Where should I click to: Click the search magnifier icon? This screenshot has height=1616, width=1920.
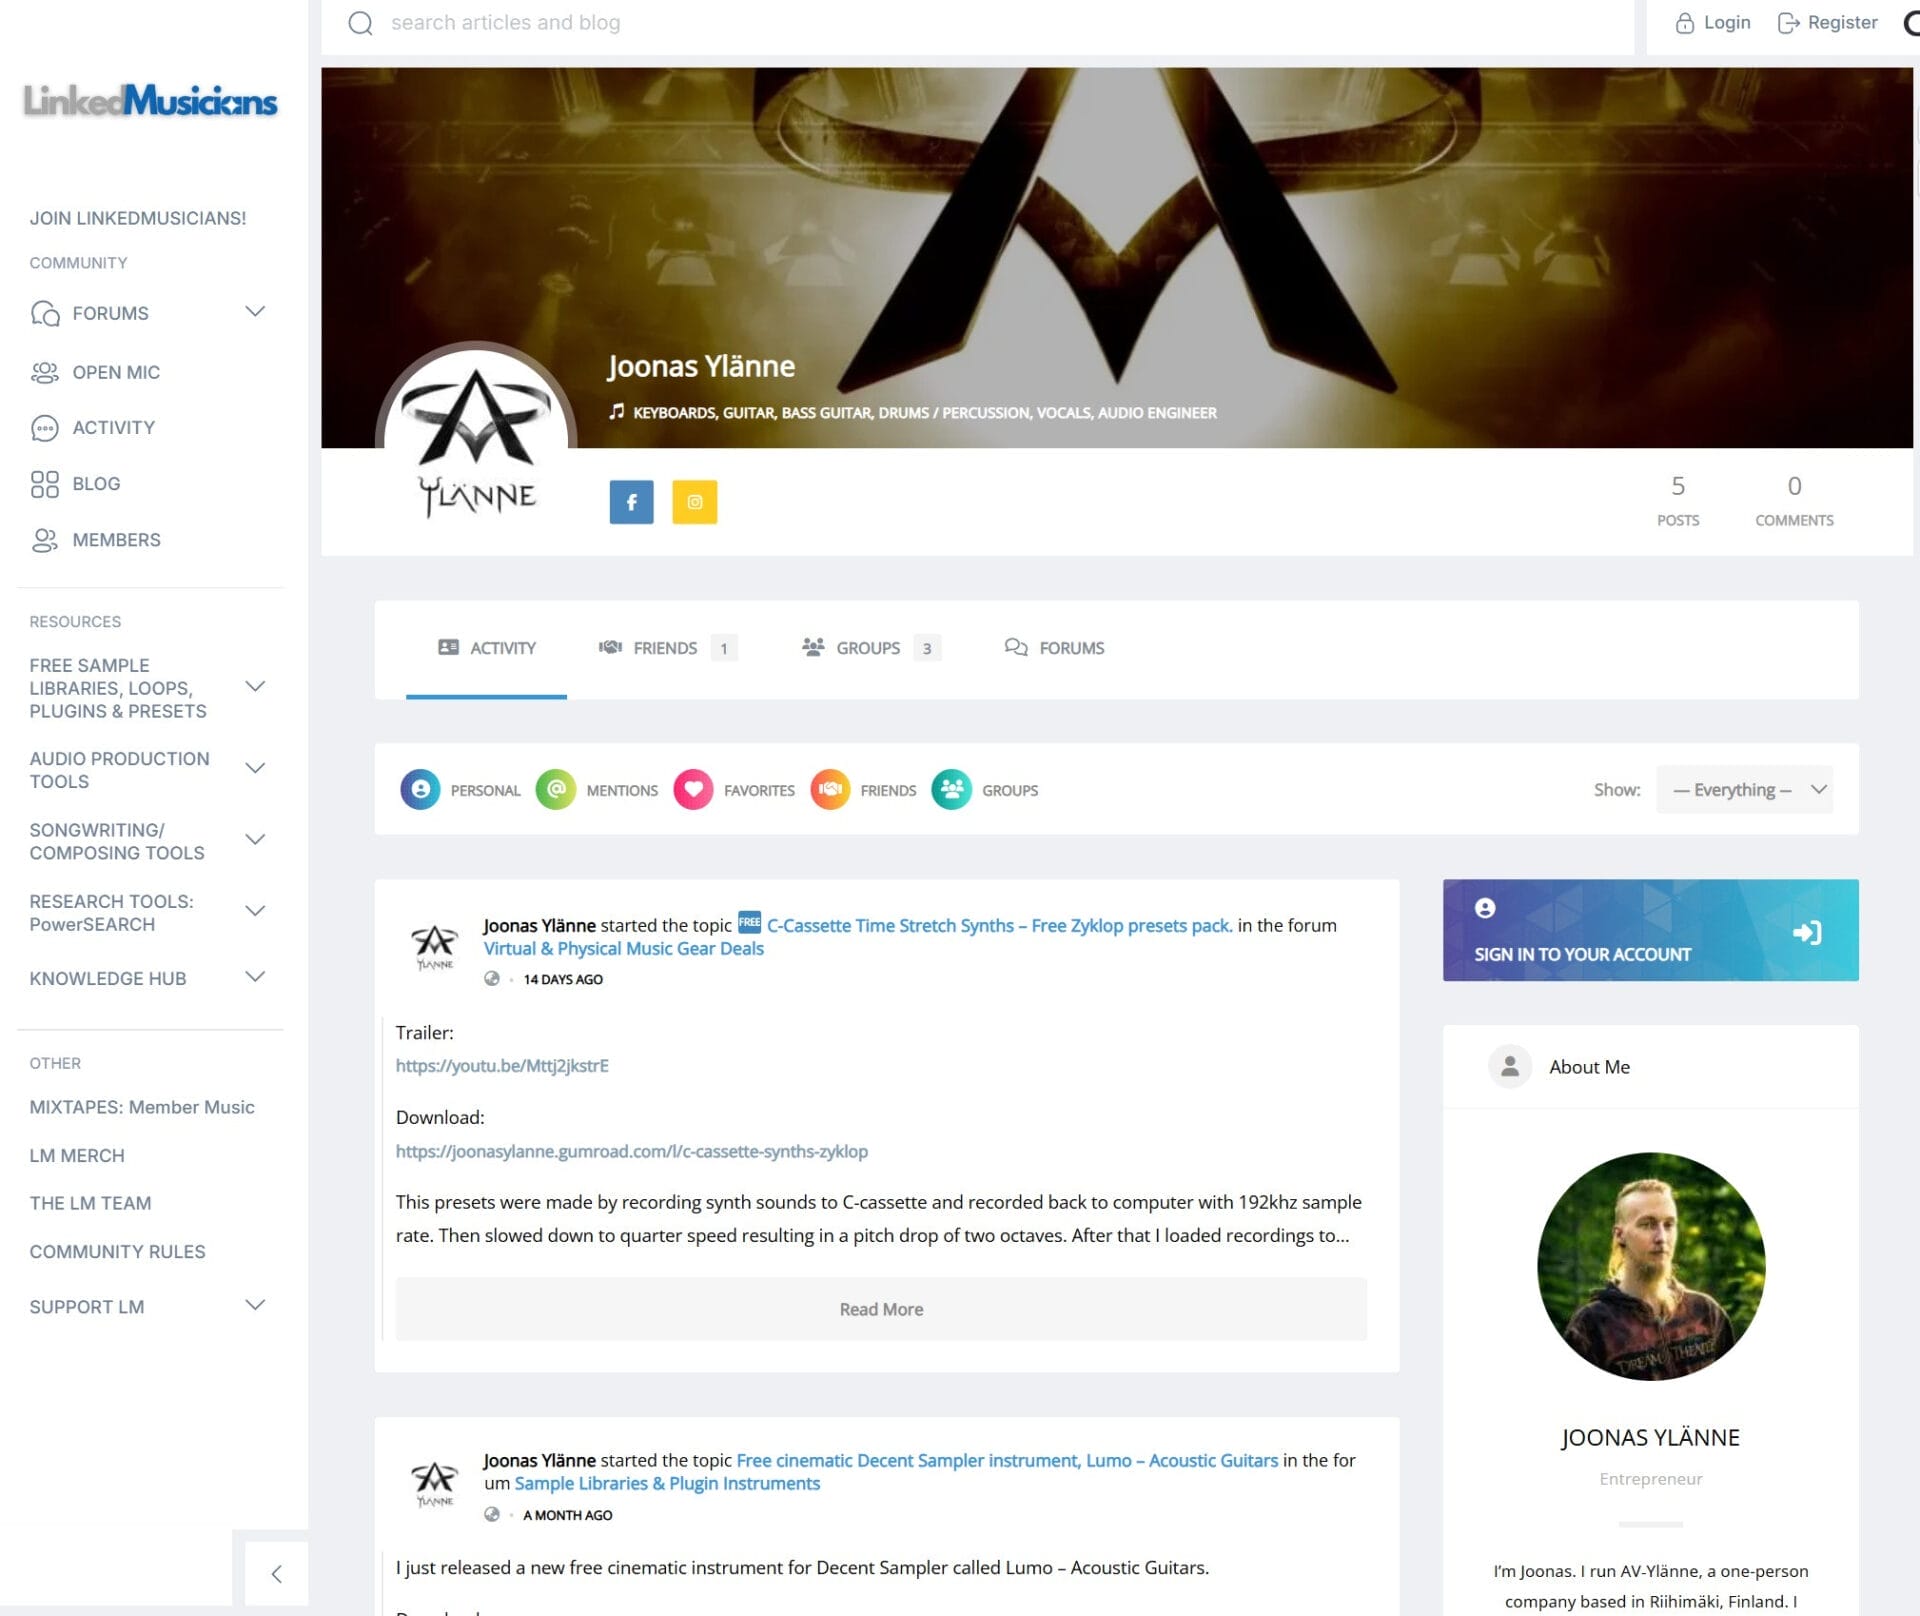[x=360, y=23]
